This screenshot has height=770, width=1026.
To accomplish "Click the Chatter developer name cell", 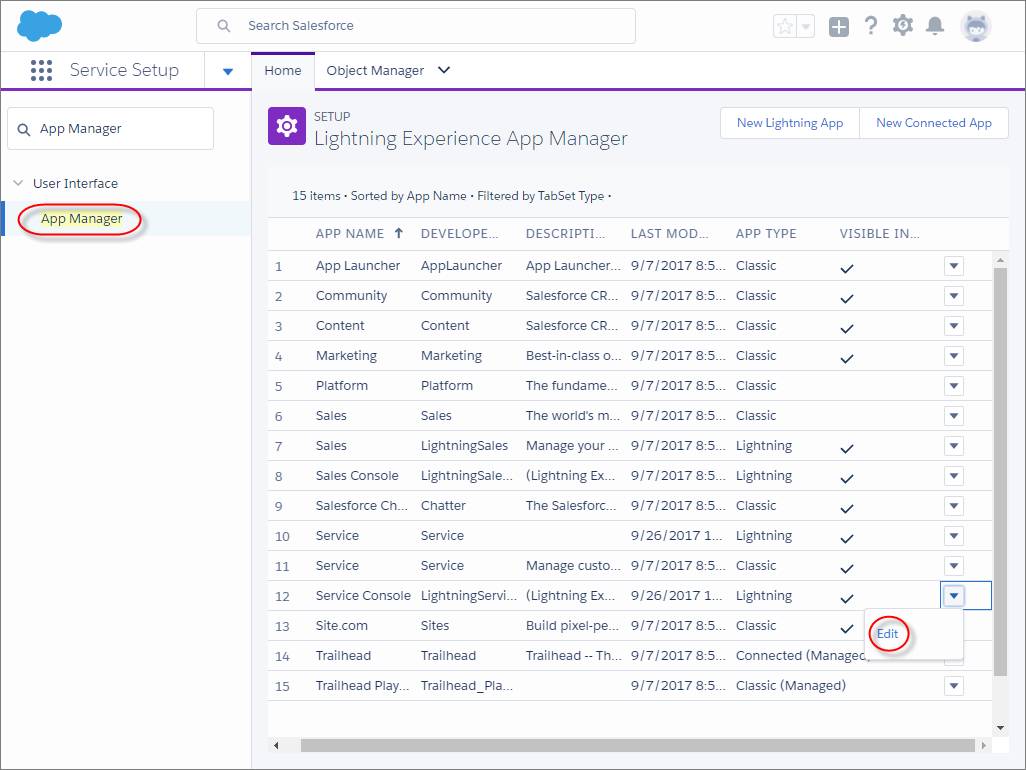I will [x=443, y=506].
